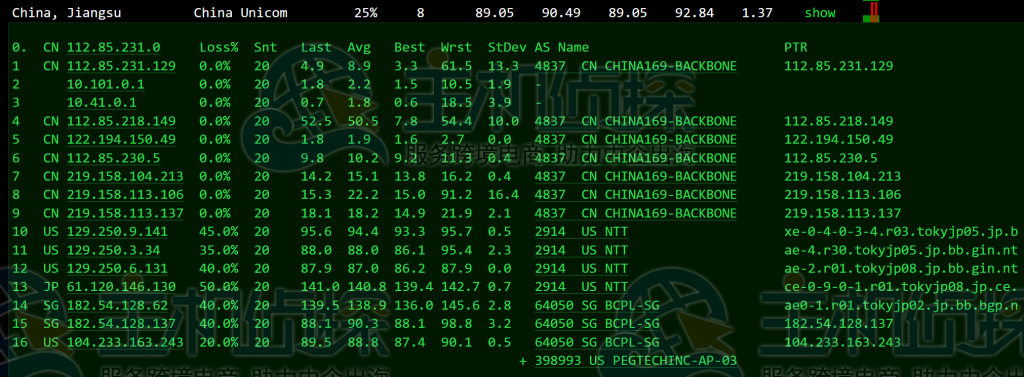The height and width of the screenshot is (377, 1024).
Task: Open final hop IP 104.233.163.243
Action: pos(125,342)
